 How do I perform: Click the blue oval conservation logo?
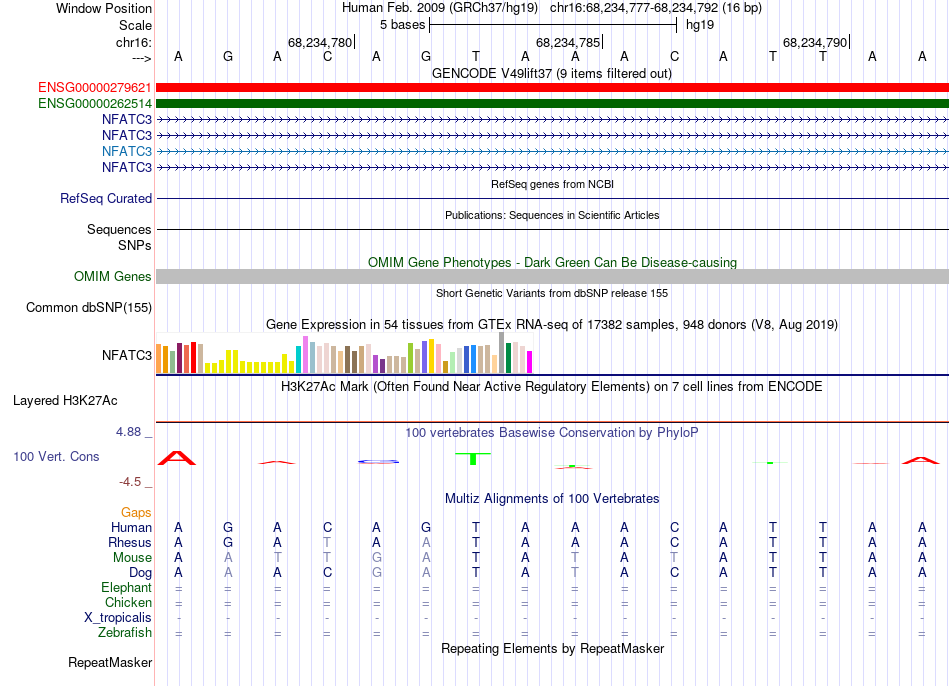378,462
